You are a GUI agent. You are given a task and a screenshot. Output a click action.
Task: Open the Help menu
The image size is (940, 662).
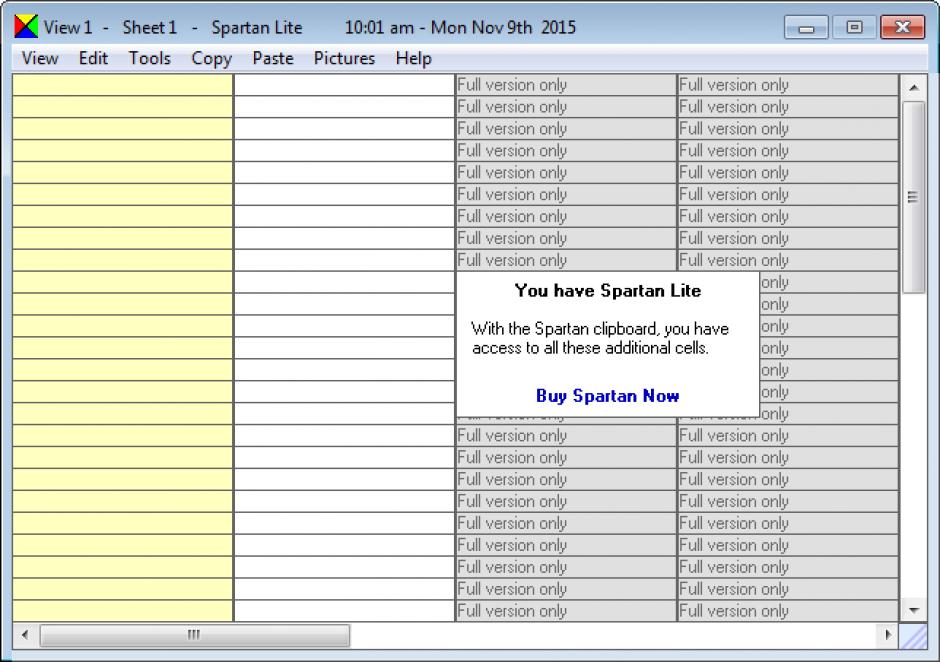click(x=414, y=58)
